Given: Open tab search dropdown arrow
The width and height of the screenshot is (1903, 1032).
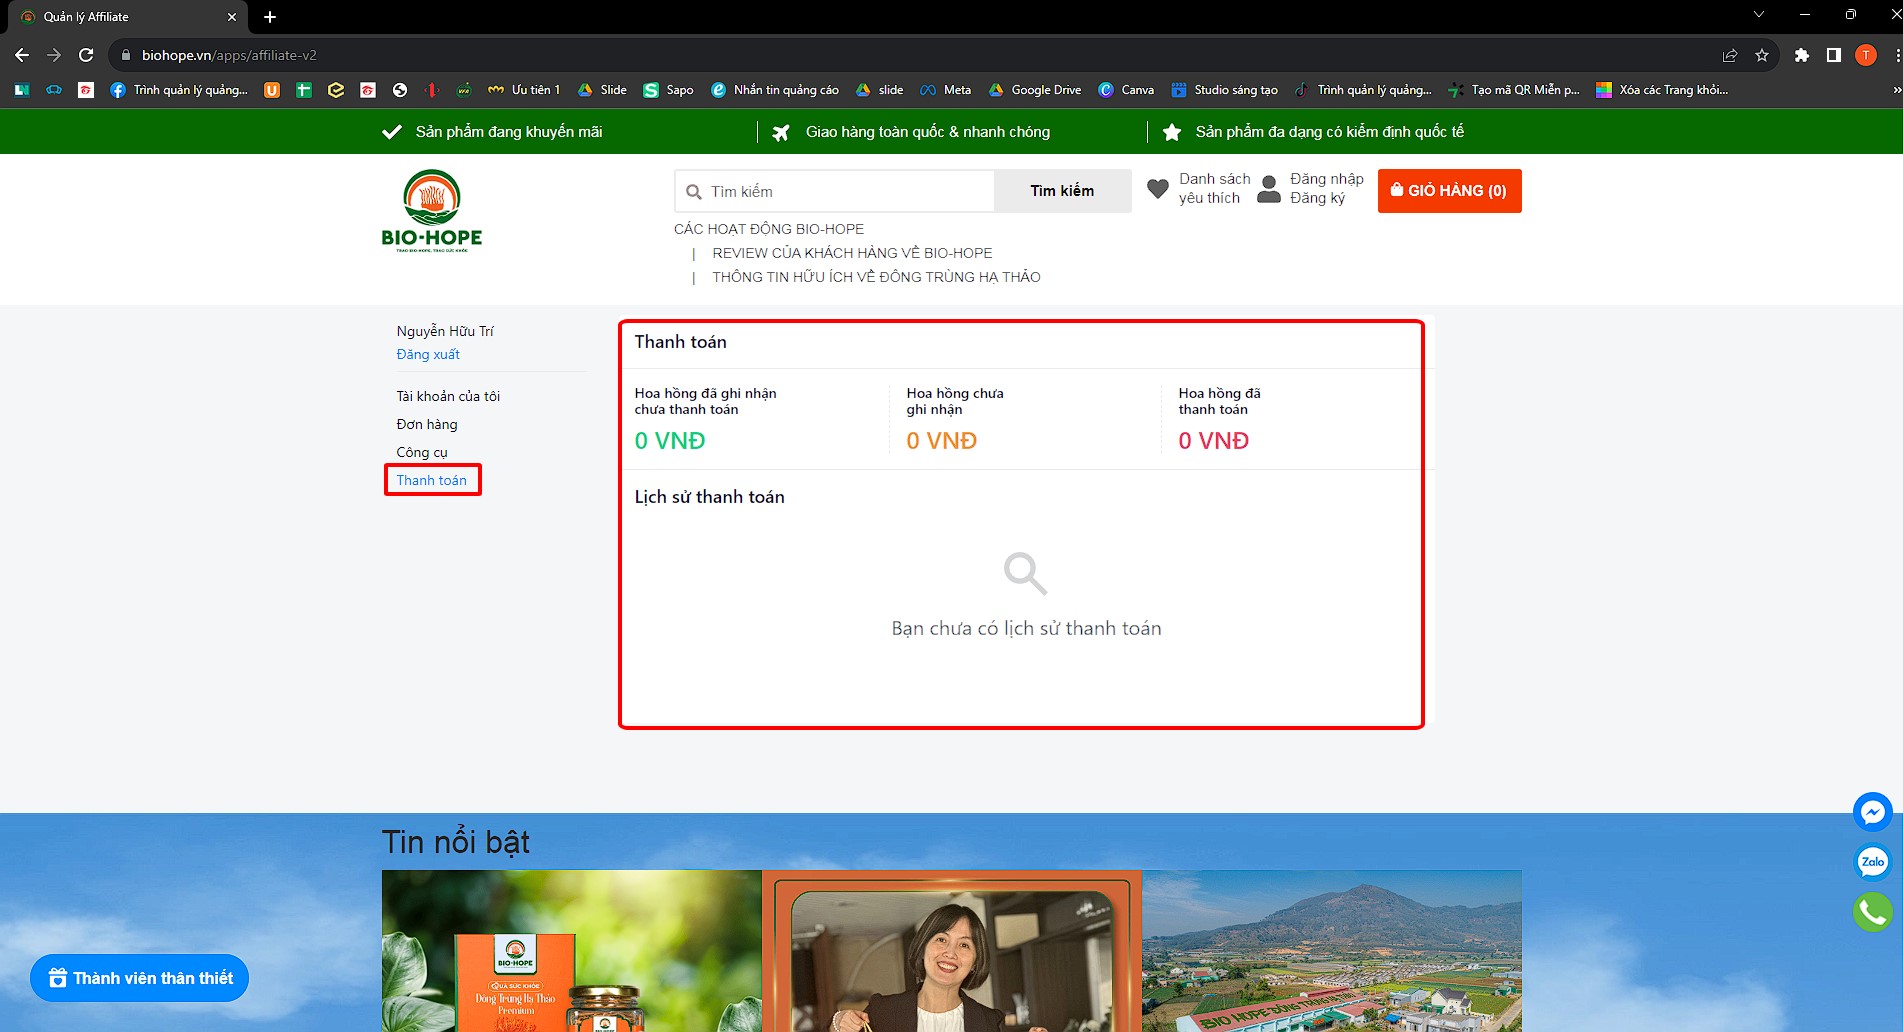Looking at the screenshot, I should 1759,15.
